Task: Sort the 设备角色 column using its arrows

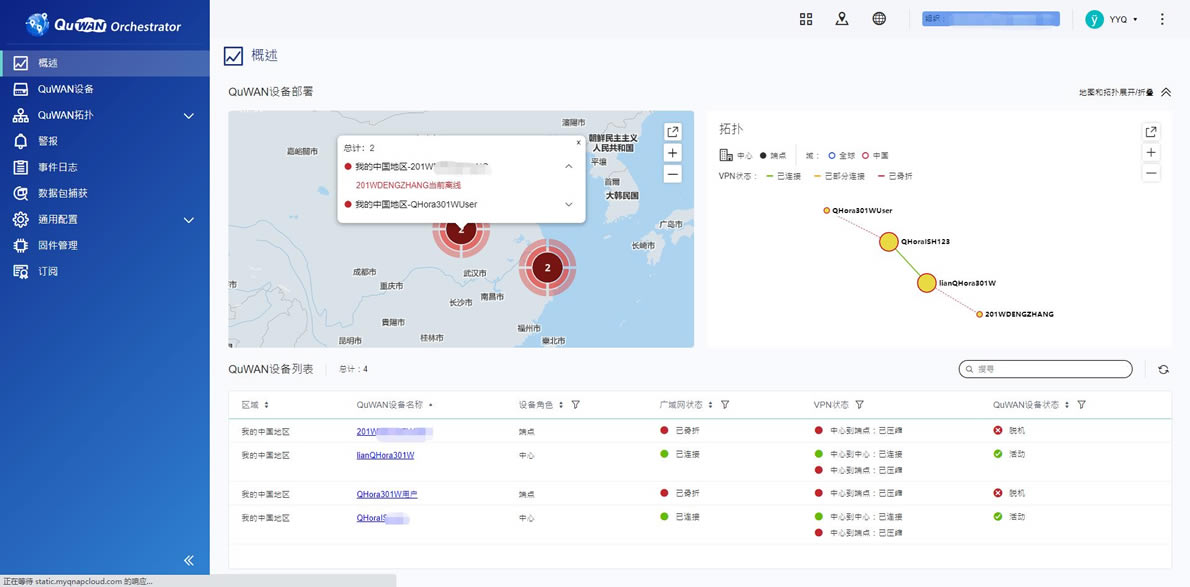Action: click(x=561, y=405)
